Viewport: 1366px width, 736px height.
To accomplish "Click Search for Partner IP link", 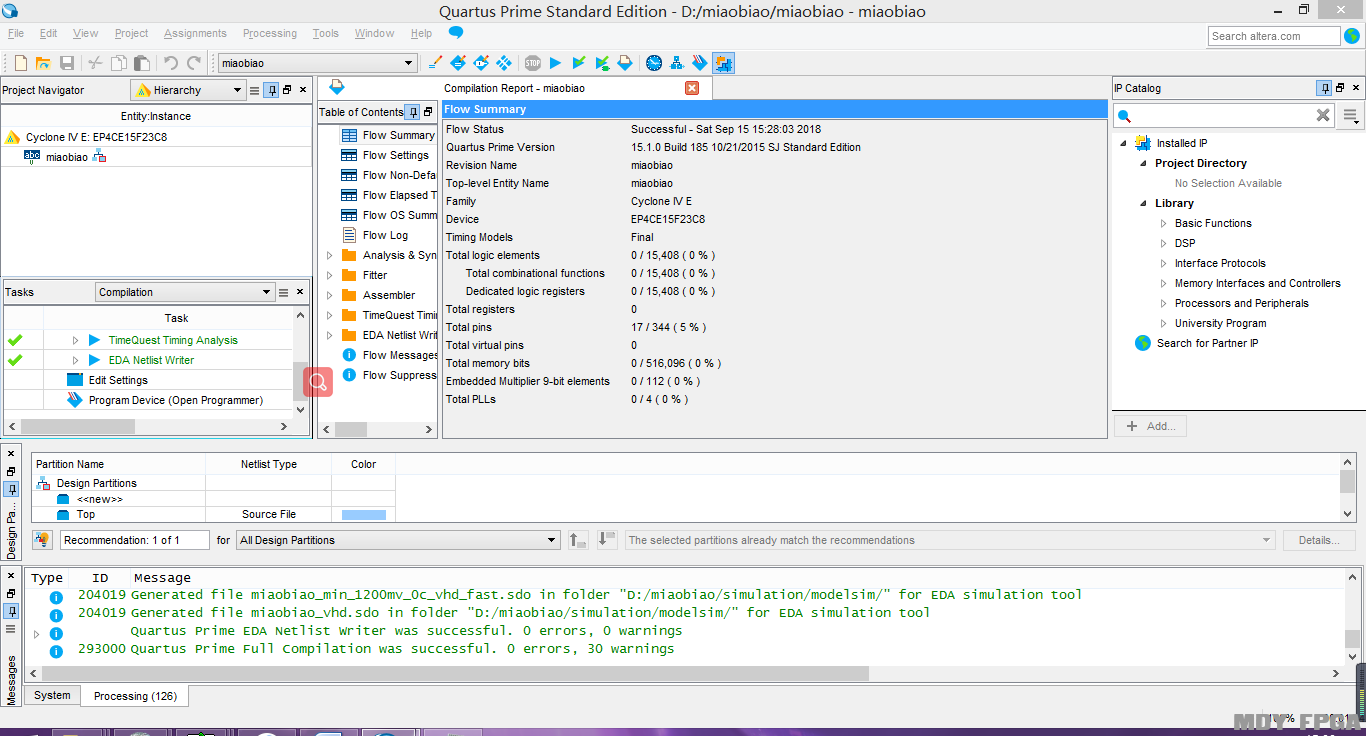I will pyautogui.click(x=1207, y=343).
